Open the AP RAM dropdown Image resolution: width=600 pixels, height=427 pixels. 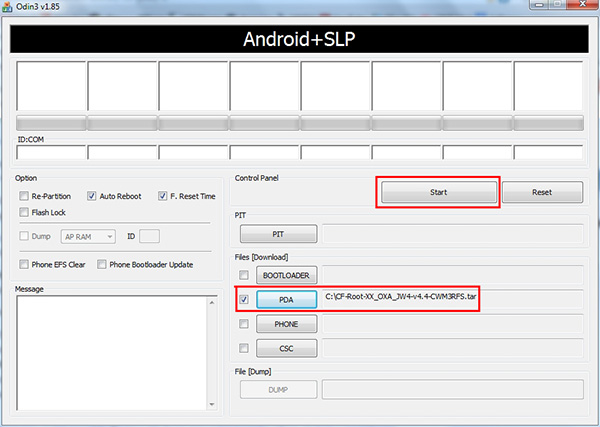pos(88,237)
